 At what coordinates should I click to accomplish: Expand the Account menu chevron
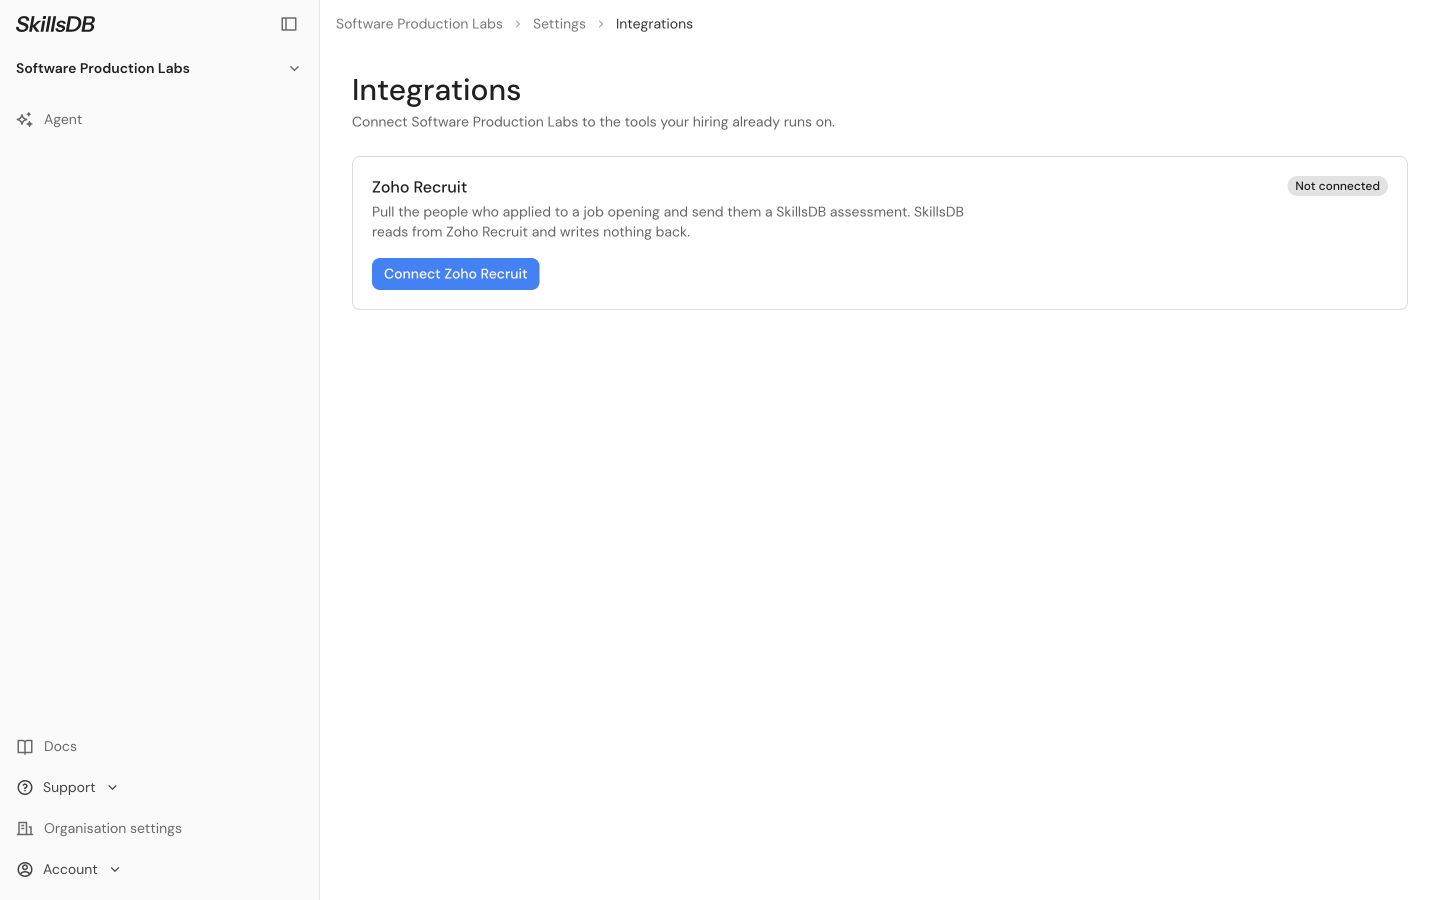point(115,870)
